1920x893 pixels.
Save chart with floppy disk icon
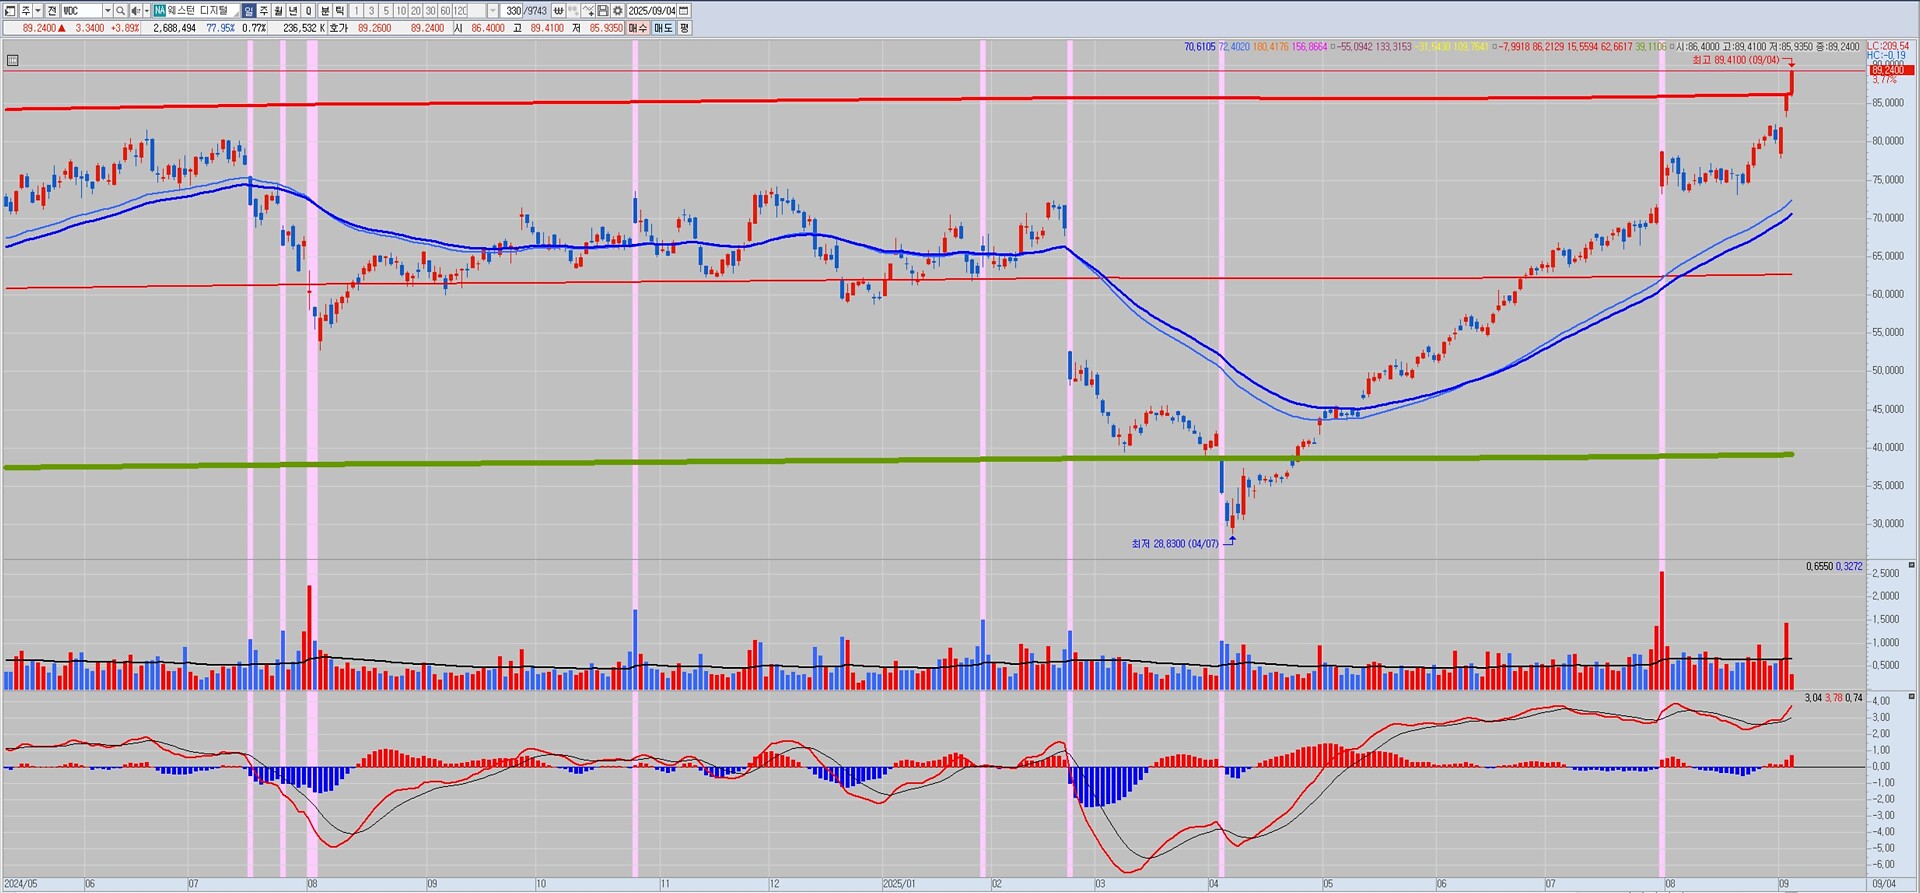click(x=603, y=11)
